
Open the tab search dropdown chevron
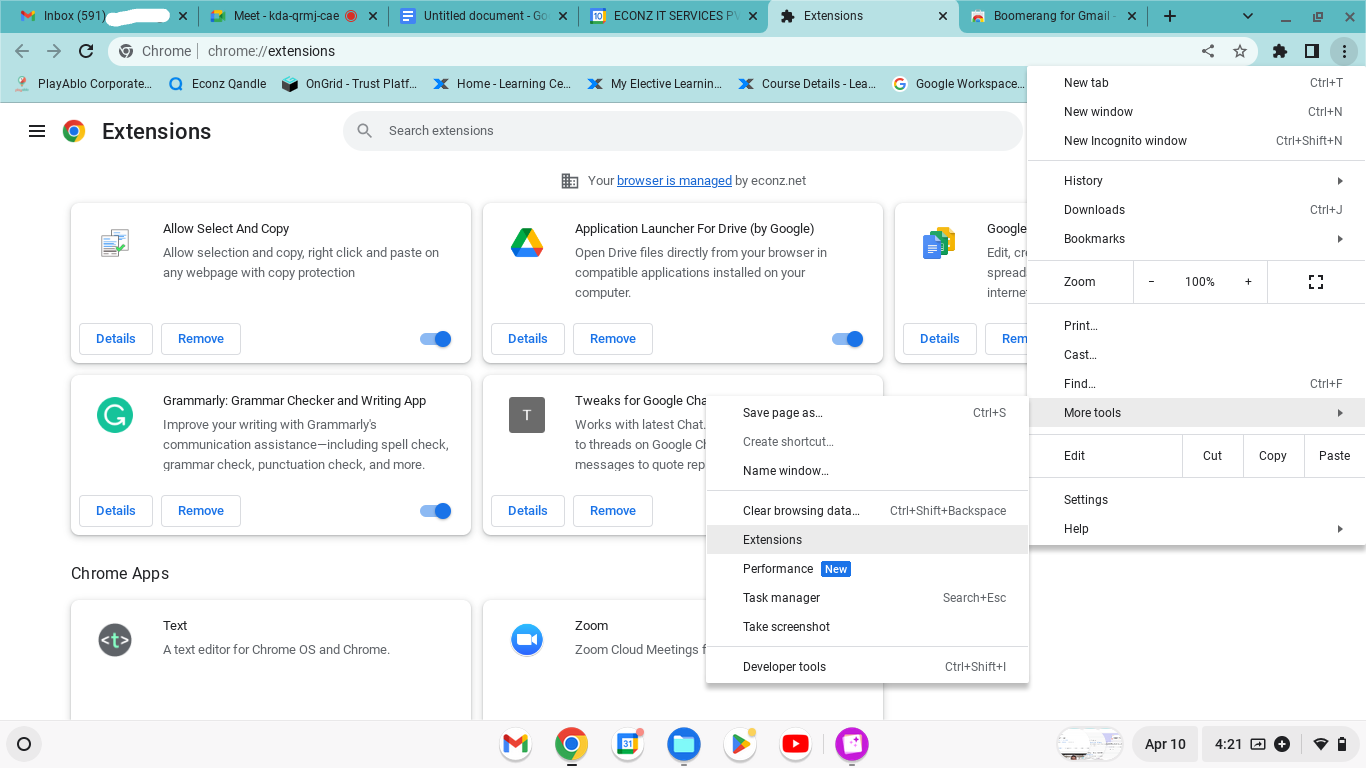(1248, 16)
